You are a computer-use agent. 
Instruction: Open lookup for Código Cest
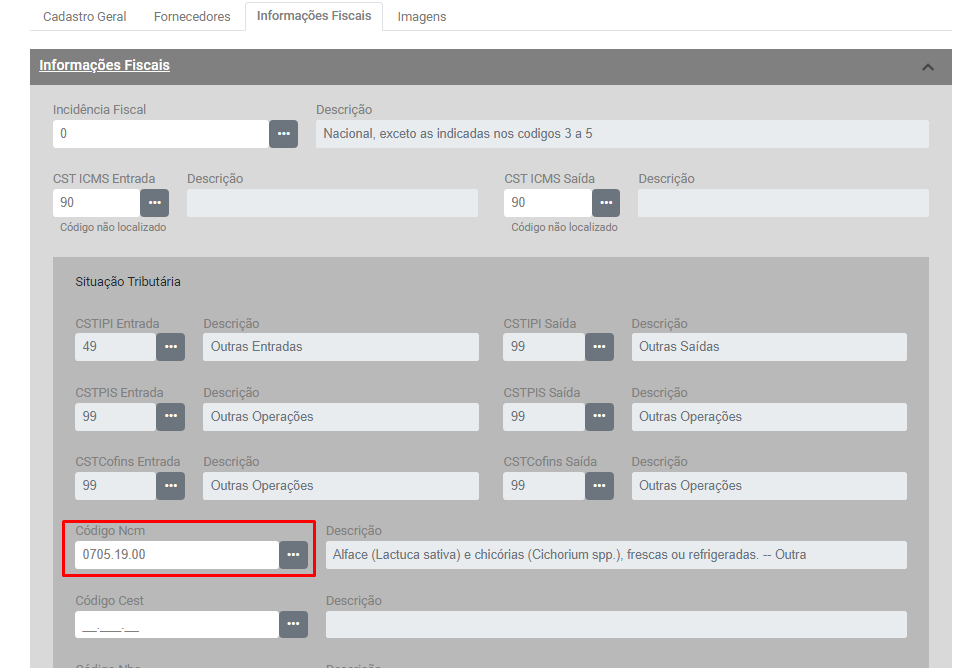[x=293, y=624]
